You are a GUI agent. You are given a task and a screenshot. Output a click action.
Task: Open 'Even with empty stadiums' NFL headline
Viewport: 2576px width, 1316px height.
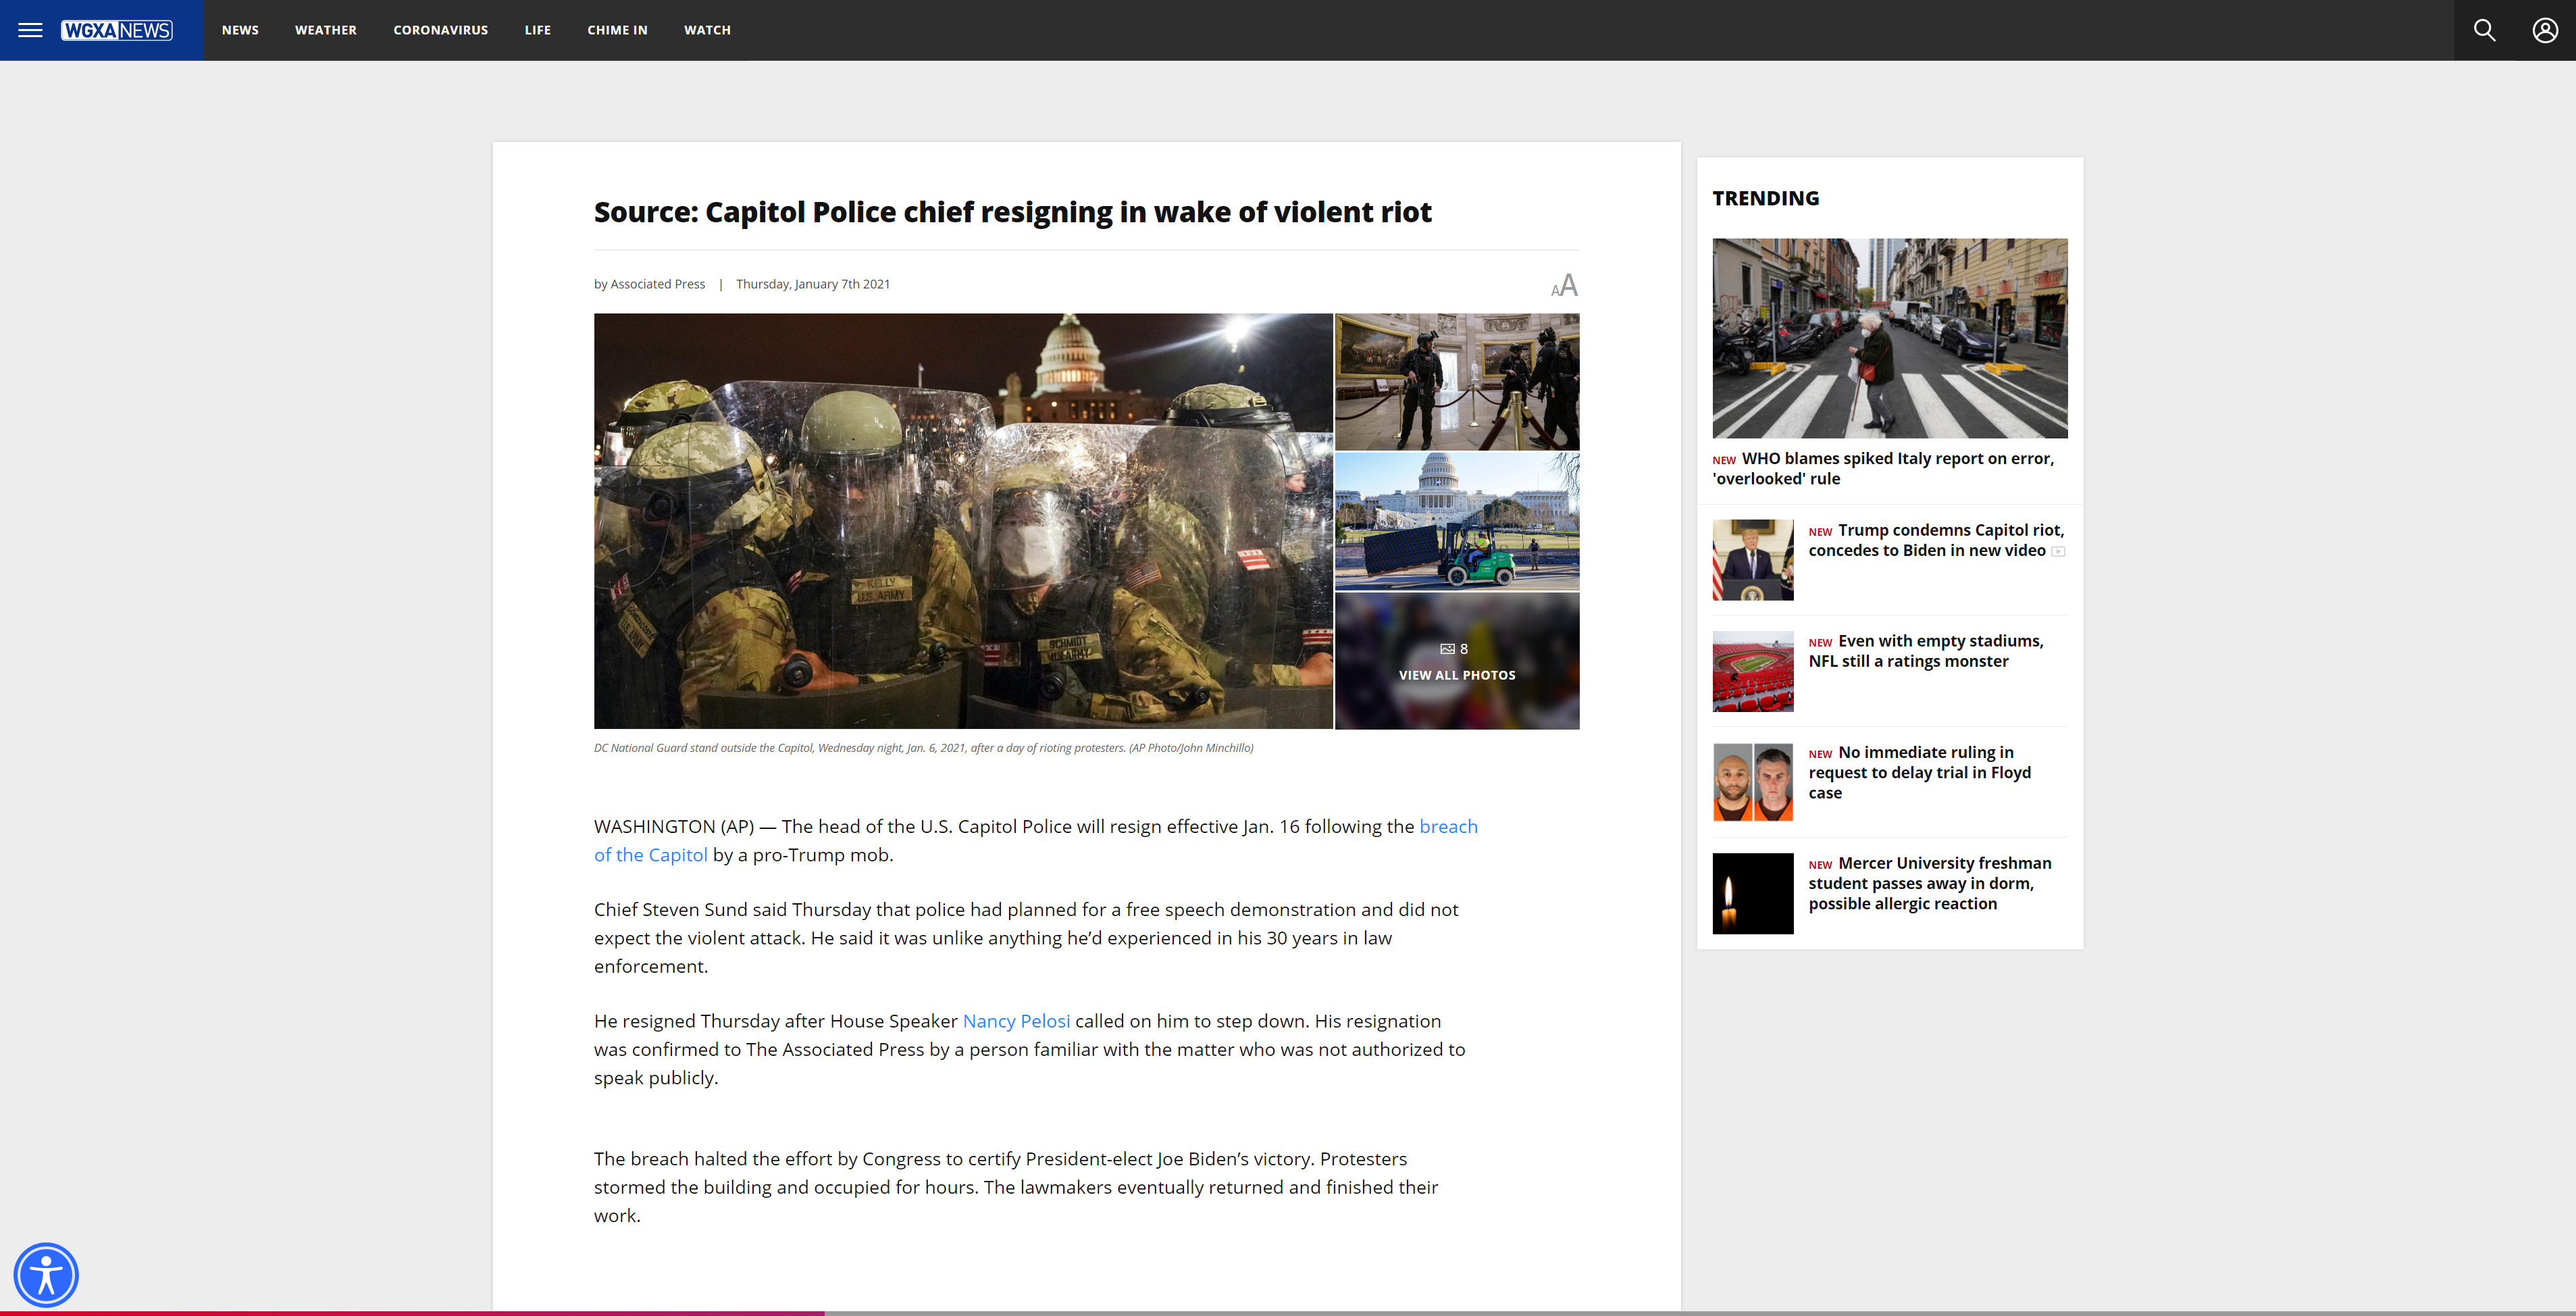pyautogui.click(x=1926, y=651)
